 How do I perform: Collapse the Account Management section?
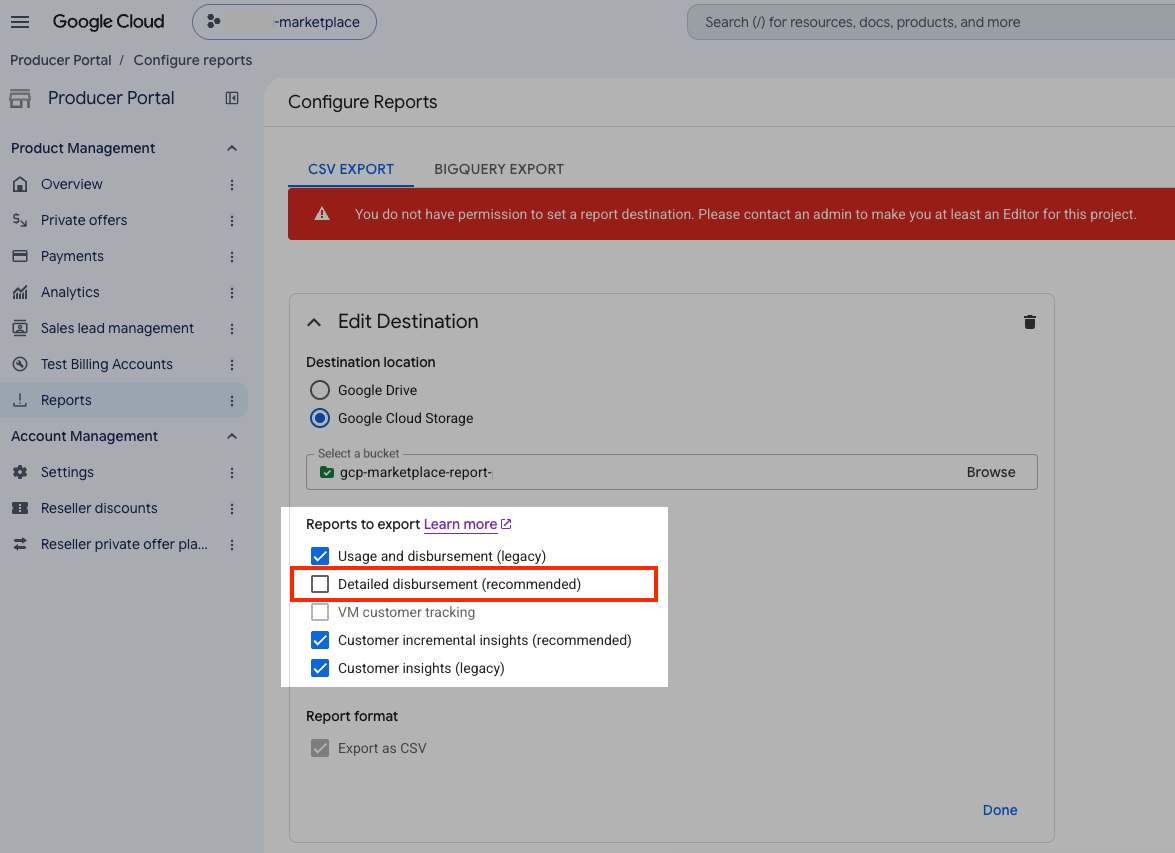coord(232,436)
